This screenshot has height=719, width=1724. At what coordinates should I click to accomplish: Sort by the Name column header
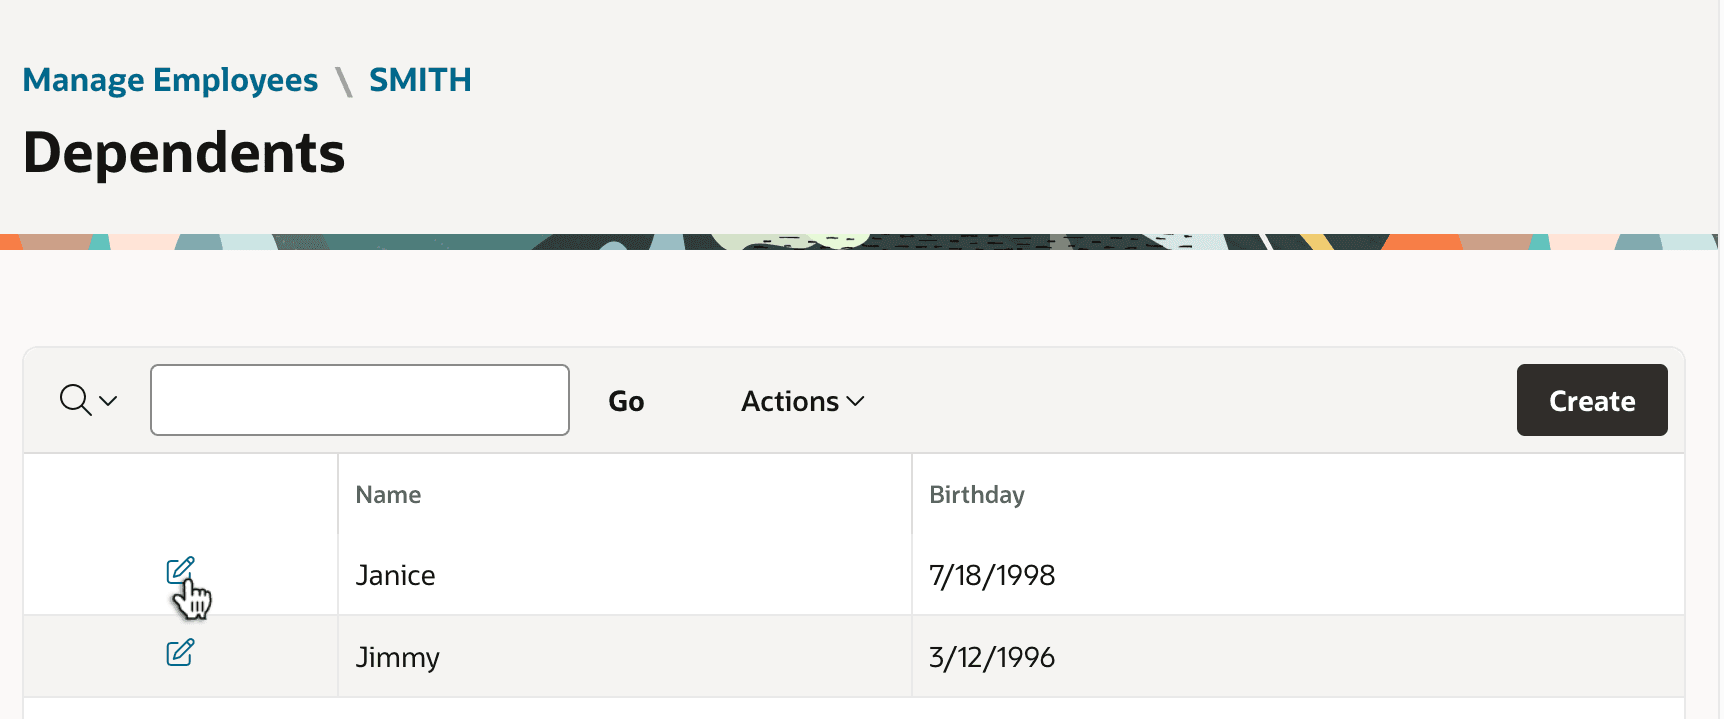pos(389,495)
